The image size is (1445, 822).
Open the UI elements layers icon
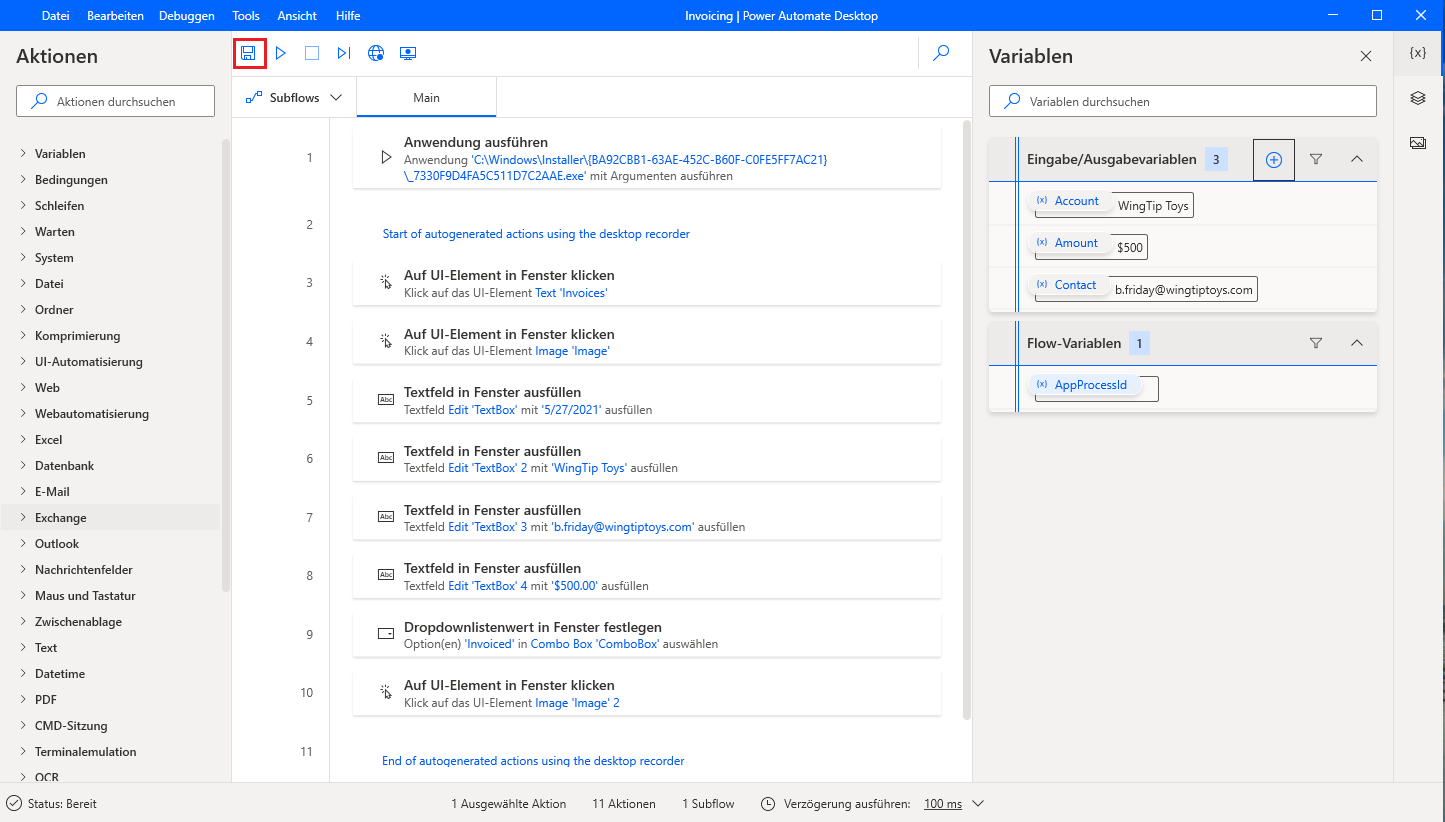pos(1418,98)
